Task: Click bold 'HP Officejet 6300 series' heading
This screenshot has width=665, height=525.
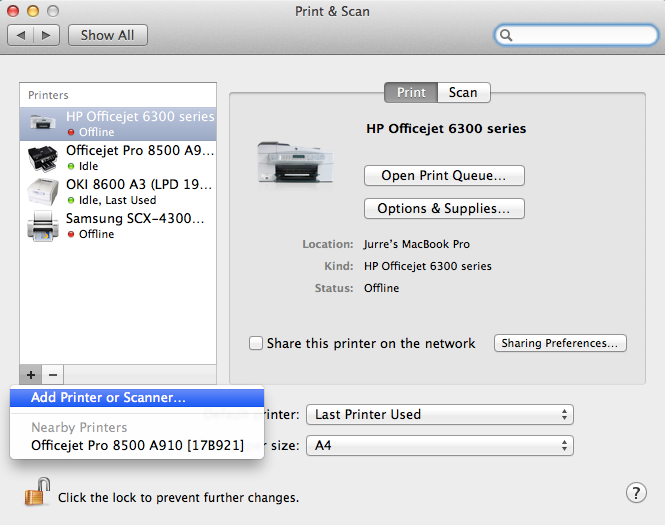Action: [x=446, y=128]
